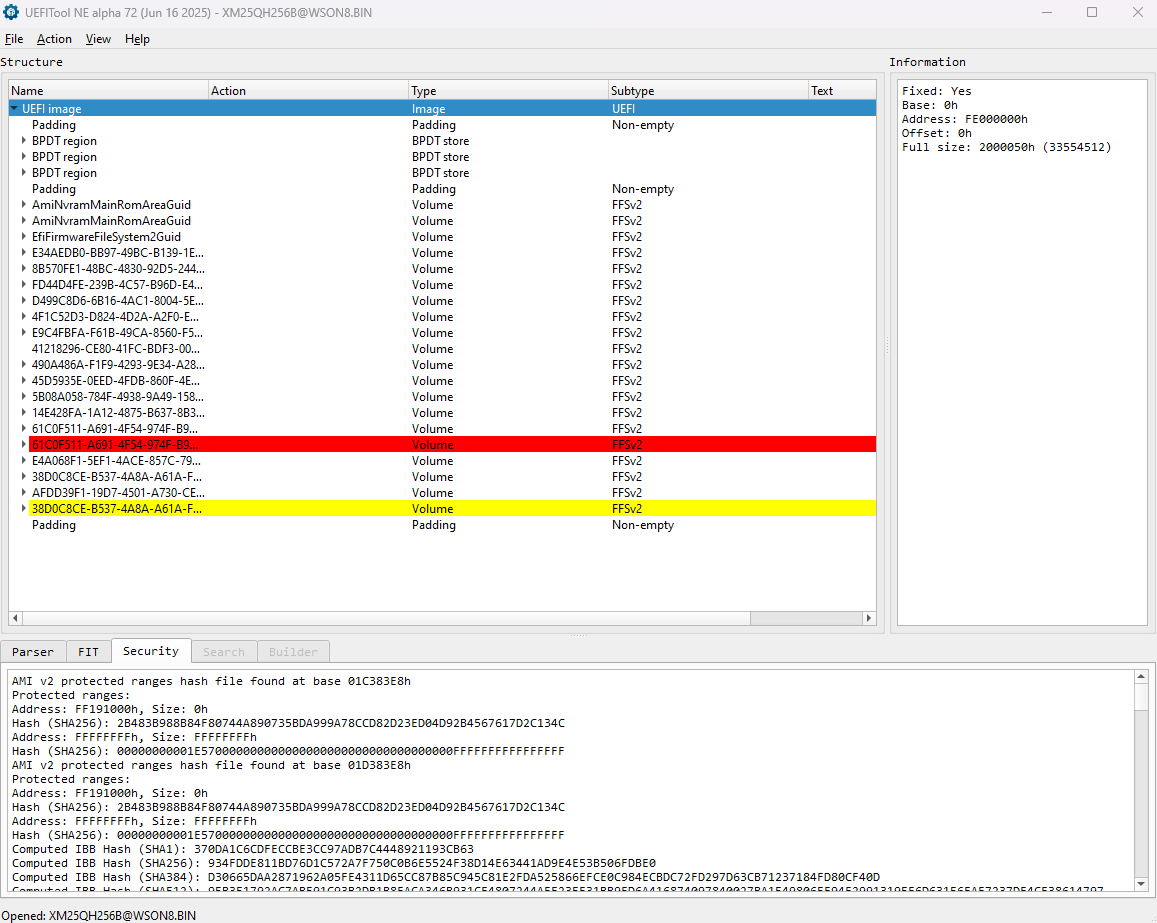Click the structure tree's left scroll arrow

[15, 618]
